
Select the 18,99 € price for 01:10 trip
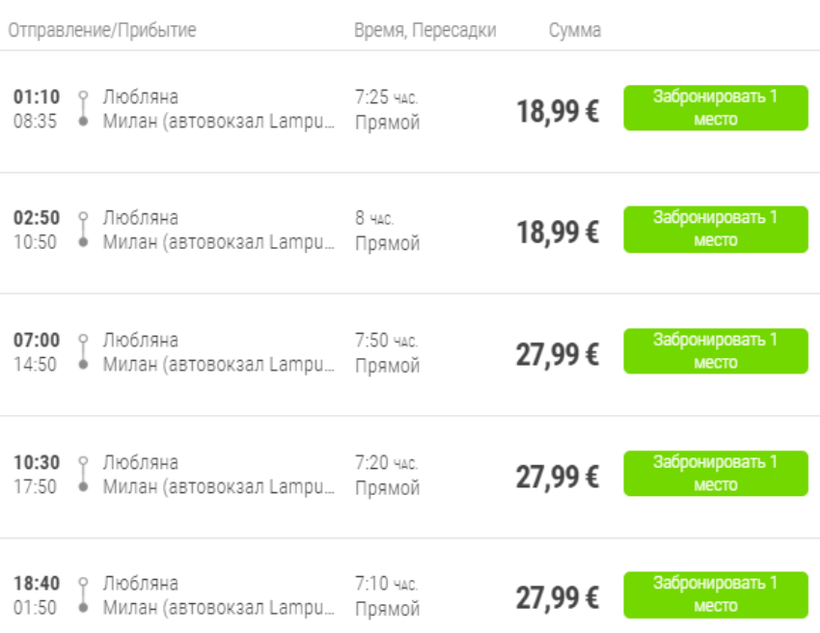[x=557, y=111]
